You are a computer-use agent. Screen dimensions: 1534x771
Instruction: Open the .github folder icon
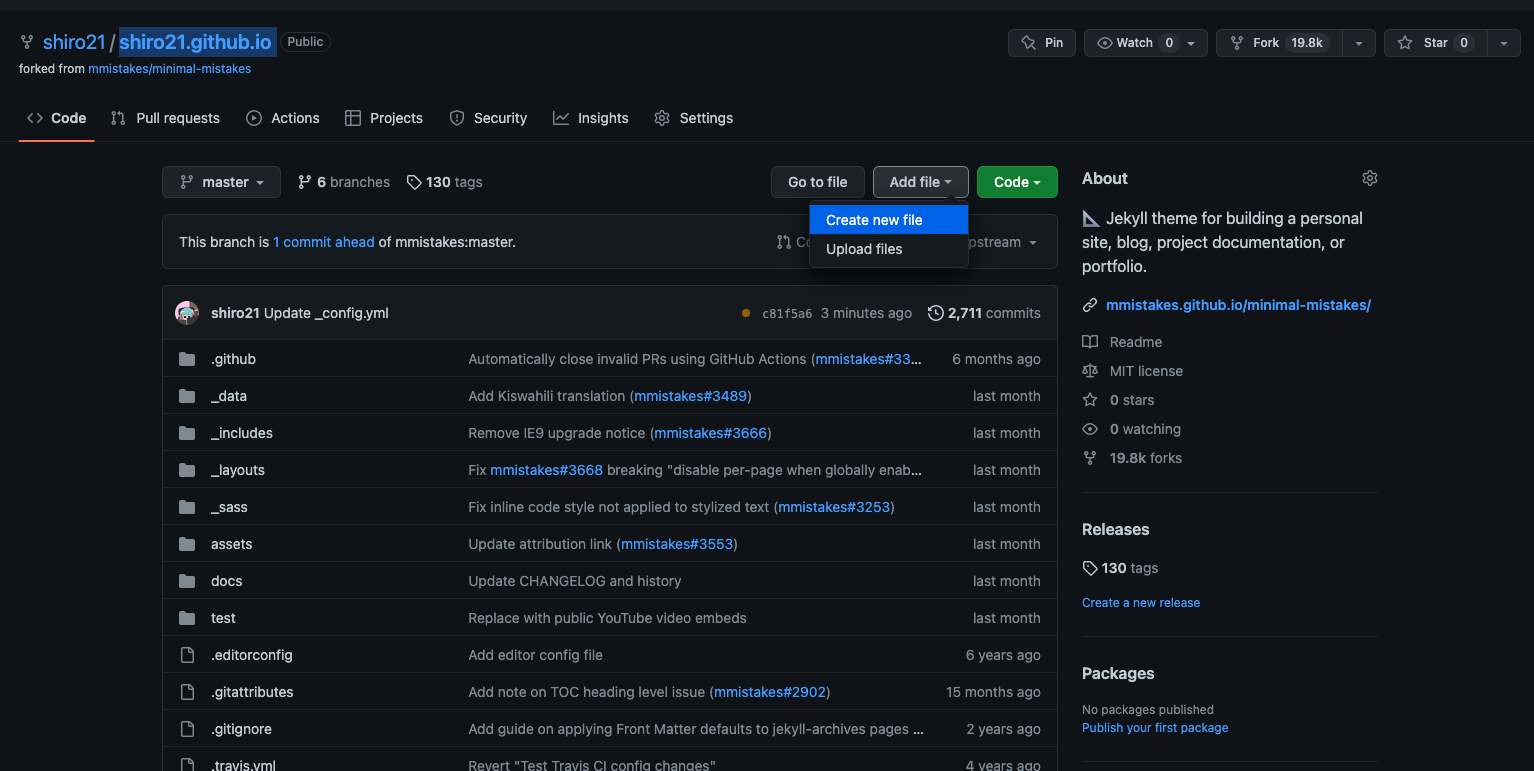click(187, 359)
